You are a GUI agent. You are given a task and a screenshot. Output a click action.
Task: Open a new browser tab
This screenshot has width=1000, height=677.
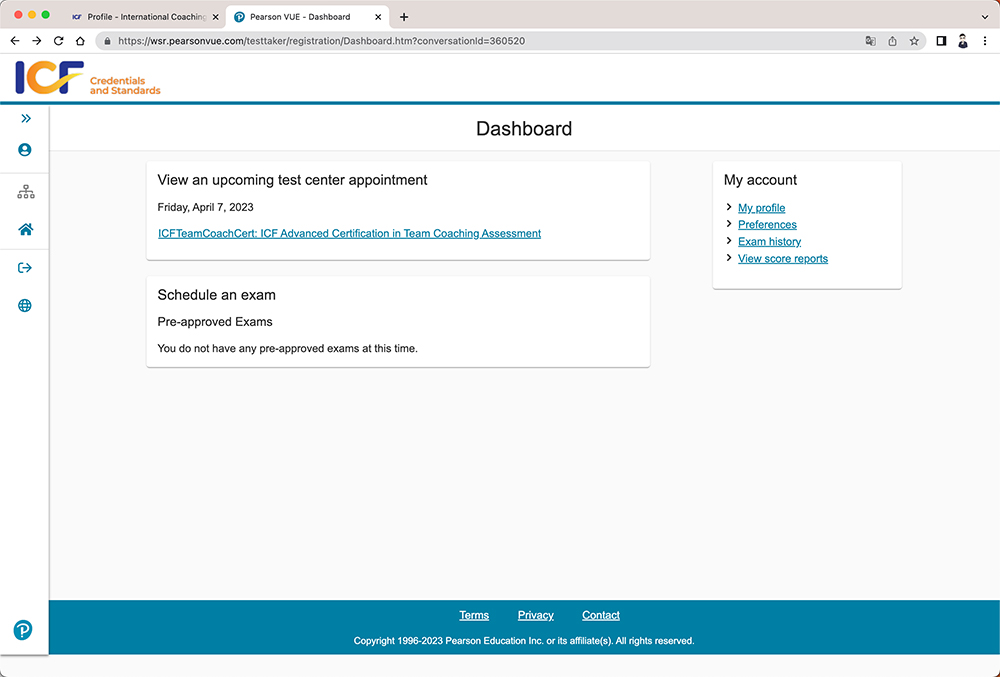(x=404, y=17)
